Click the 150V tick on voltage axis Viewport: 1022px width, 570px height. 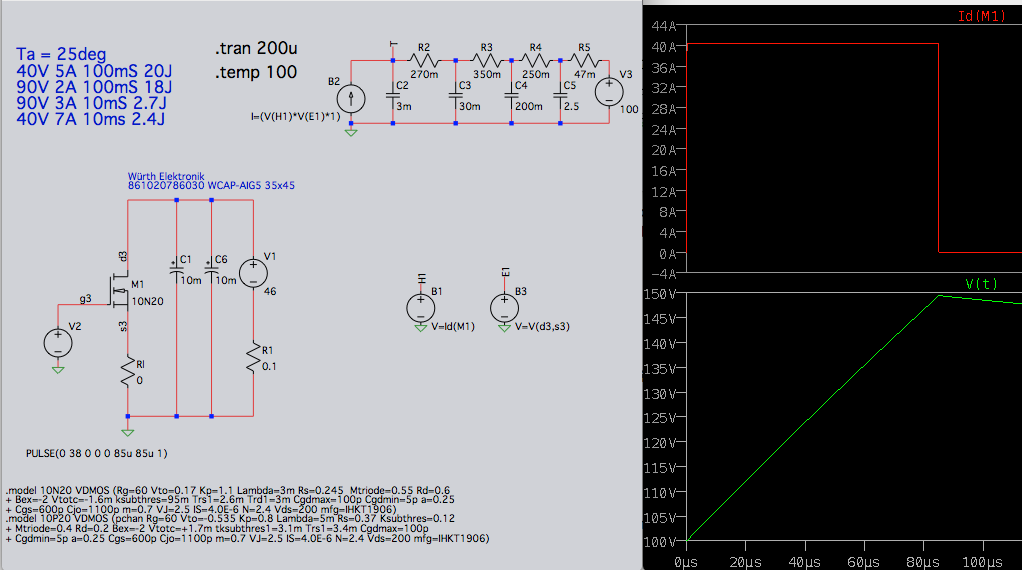click(660, 294)
